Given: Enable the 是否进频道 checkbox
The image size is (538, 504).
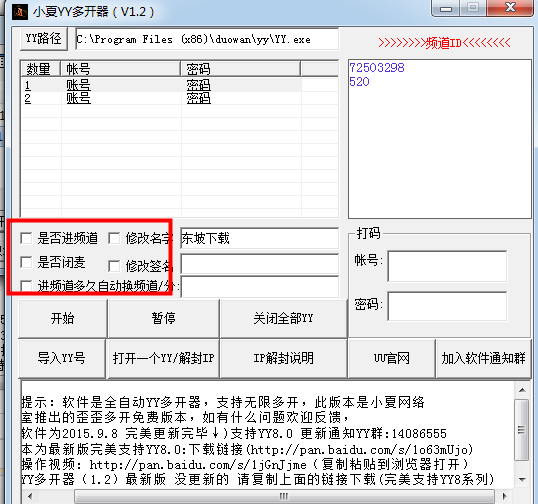Looking at the screenshot, I should [26, 238].
